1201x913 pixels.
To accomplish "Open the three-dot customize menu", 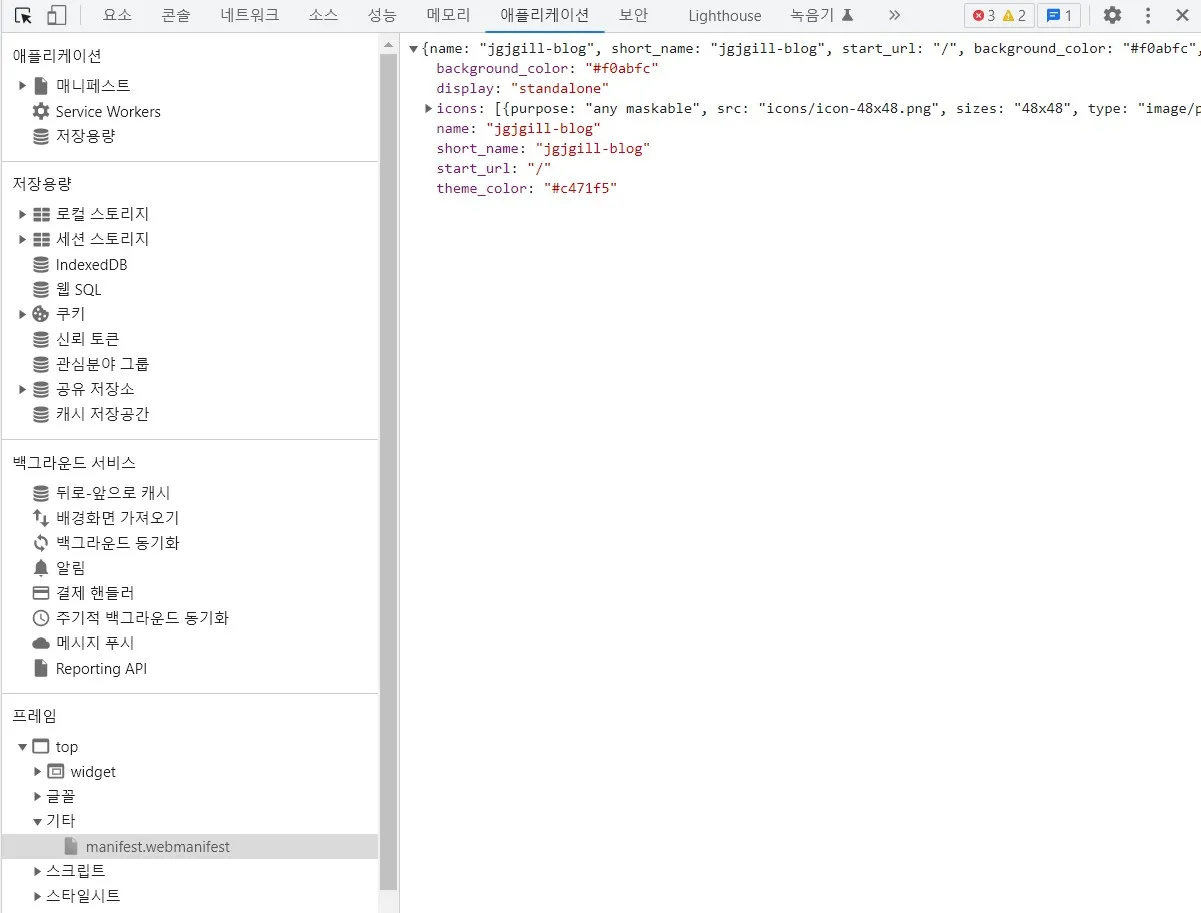I will (x=1148, y=15).
